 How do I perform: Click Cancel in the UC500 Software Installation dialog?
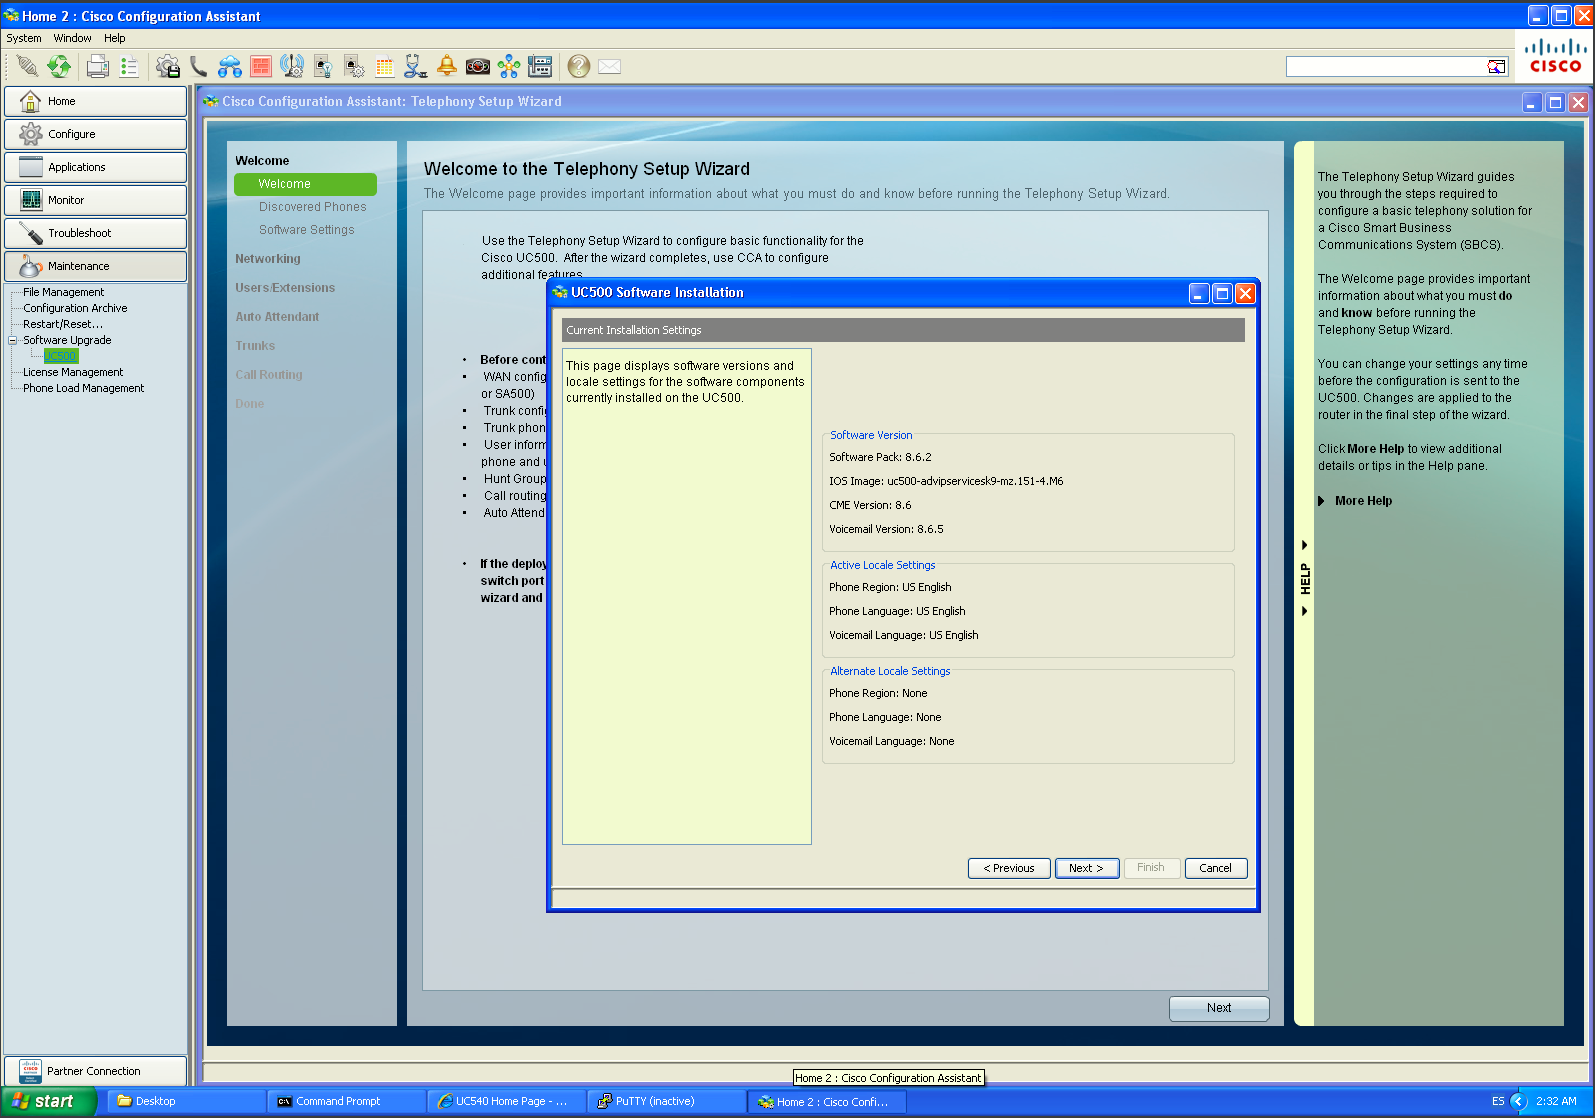point(1216,868)
